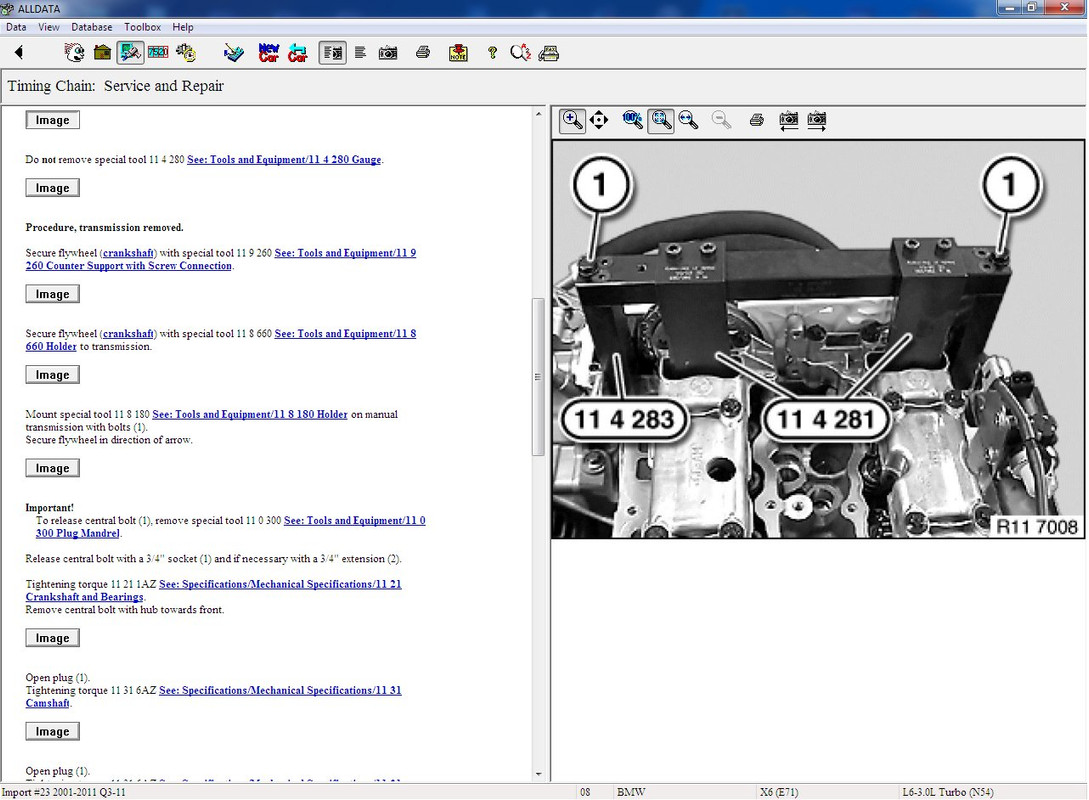
Task: Click the back arrow in main toolbar
Action: coord(19,53)
